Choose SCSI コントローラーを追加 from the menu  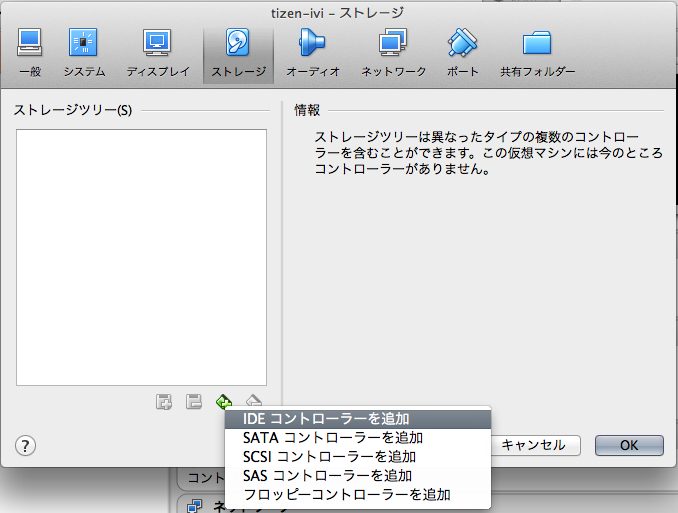(x=358, y=457)
